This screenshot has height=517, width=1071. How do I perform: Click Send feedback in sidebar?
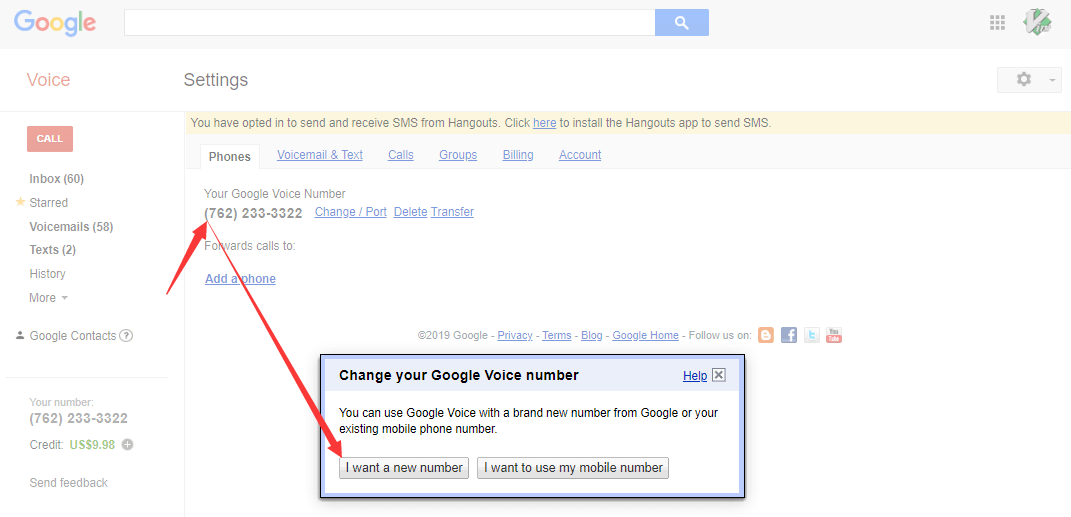(68, 483)
